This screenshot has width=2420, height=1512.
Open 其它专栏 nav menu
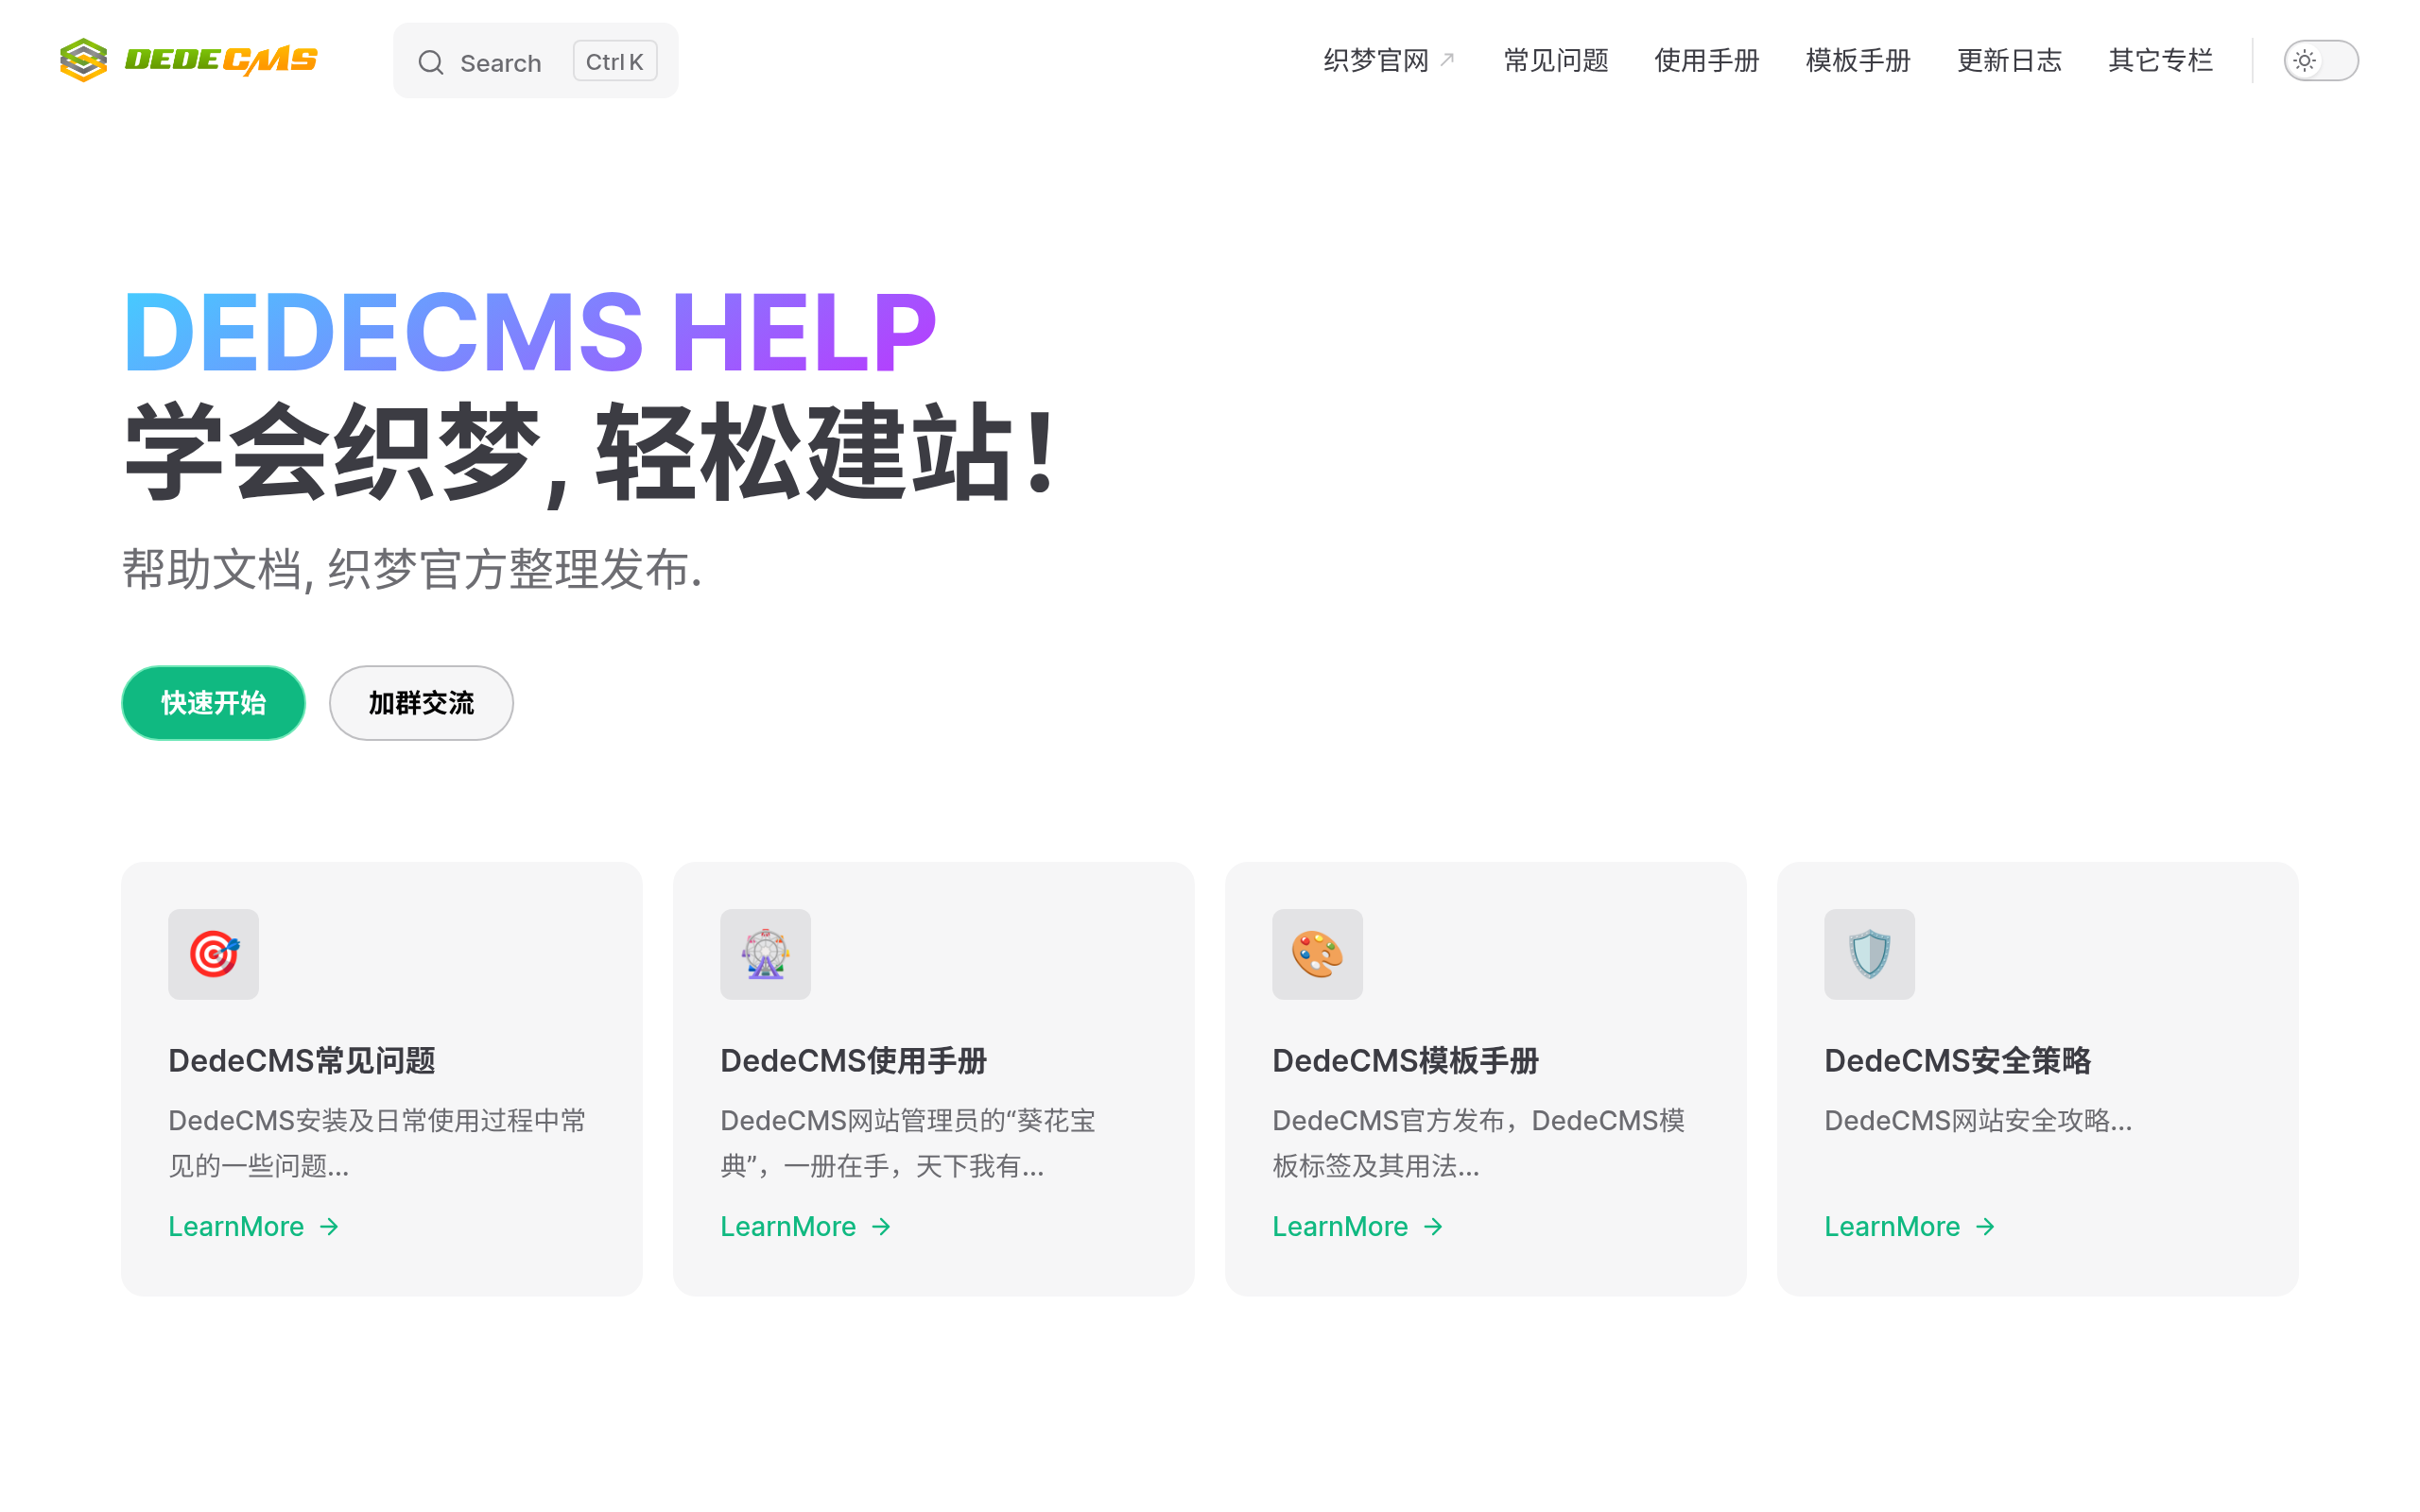click(2160, 61)
